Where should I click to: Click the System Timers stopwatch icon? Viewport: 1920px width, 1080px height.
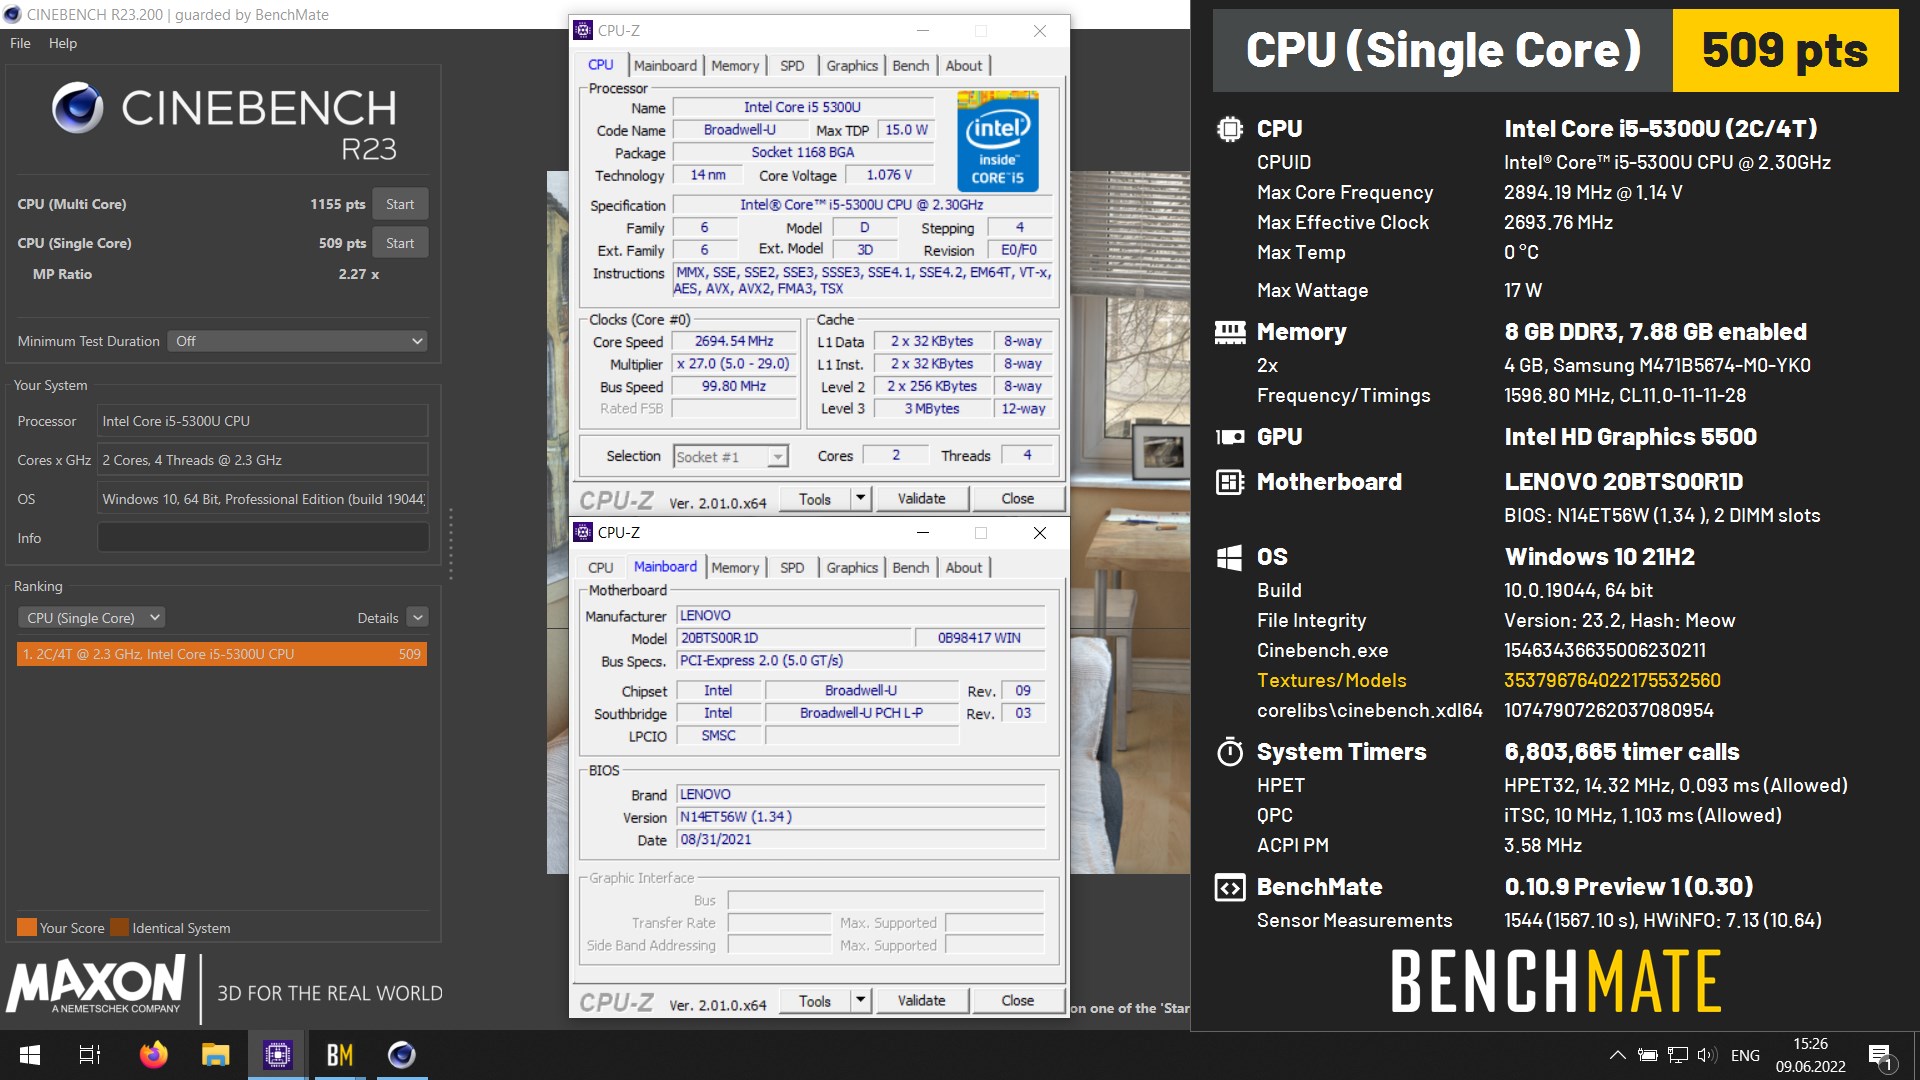pos(1230,752)
